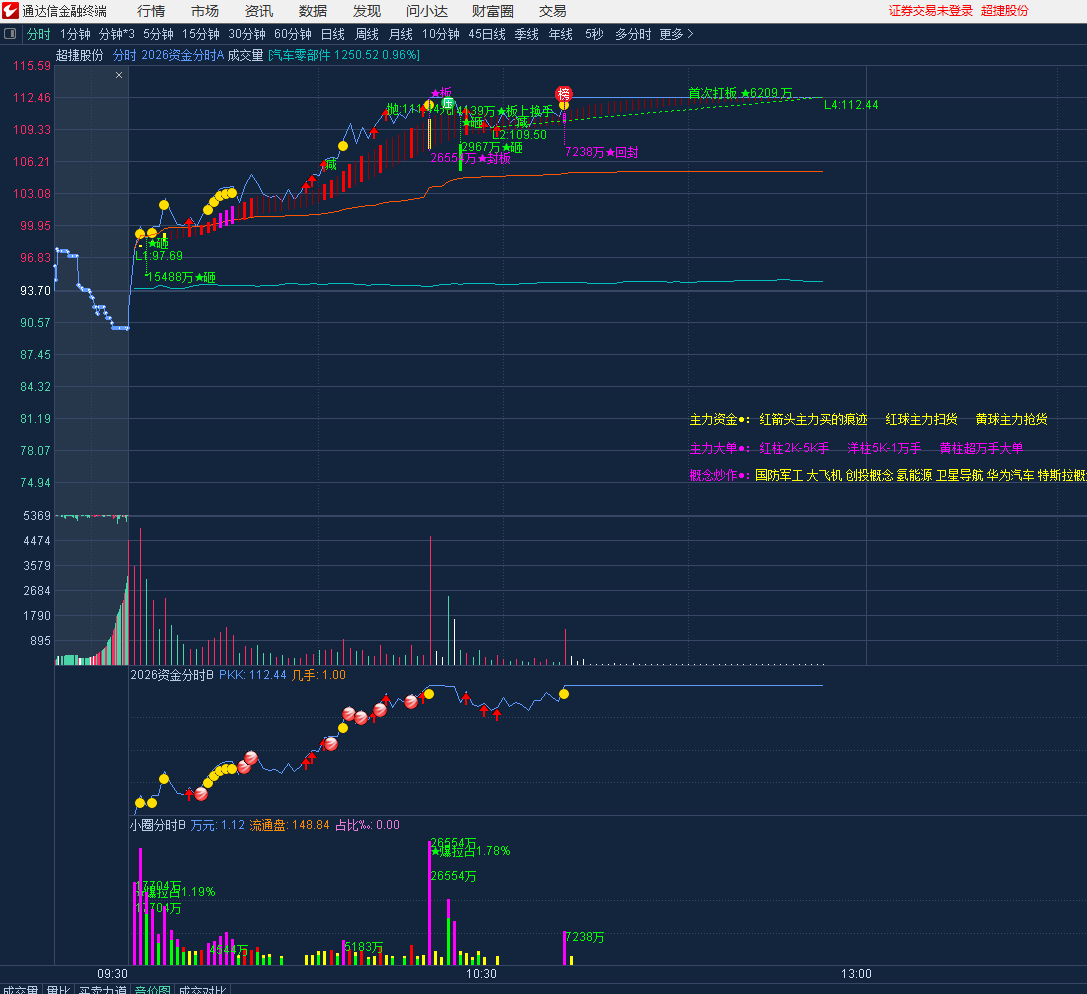Click the 首次打板 annotation on the chart
This screenshot has height=994, width=1087.
(712, 93)
